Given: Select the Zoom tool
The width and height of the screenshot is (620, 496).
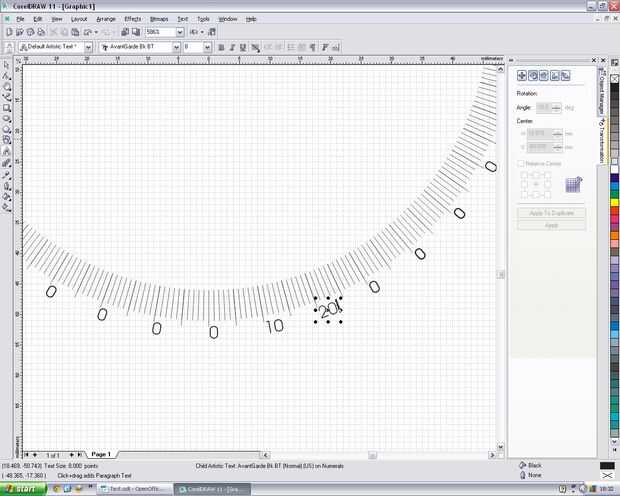Looking at the screenshot, I should tap(6, 86).
